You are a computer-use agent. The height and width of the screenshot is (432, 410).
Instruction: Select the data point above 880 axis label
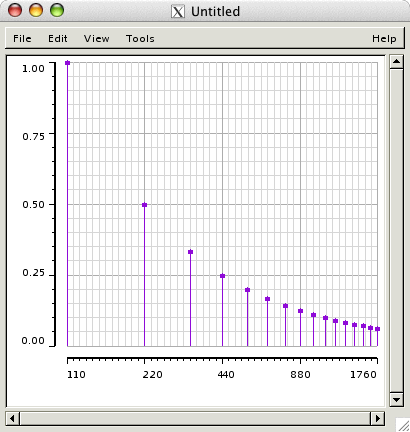pyautogui.click(x=300, y=311)
